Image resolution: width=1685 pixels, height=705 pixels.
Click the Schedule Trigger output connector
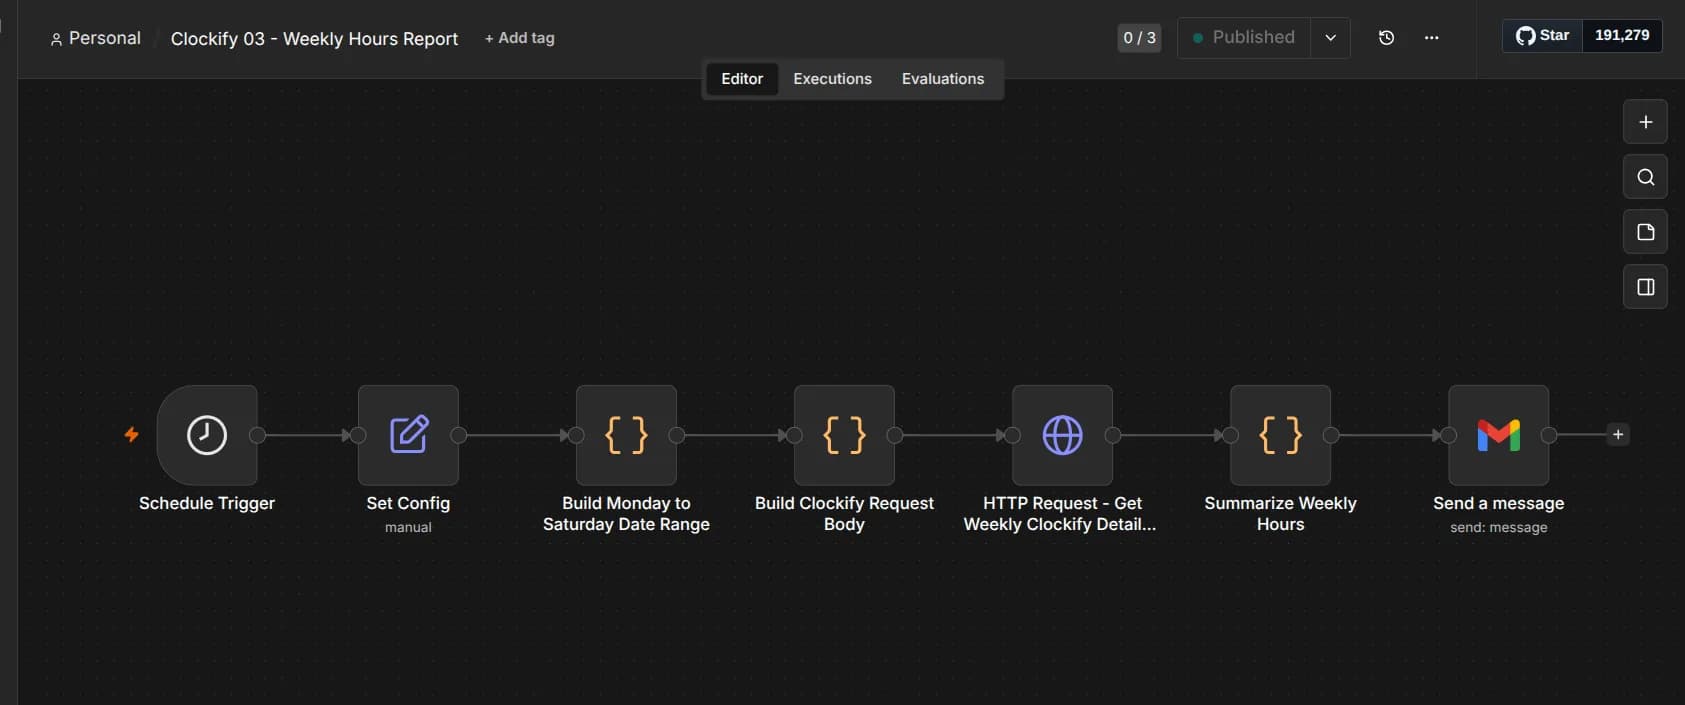click(257, 435)
